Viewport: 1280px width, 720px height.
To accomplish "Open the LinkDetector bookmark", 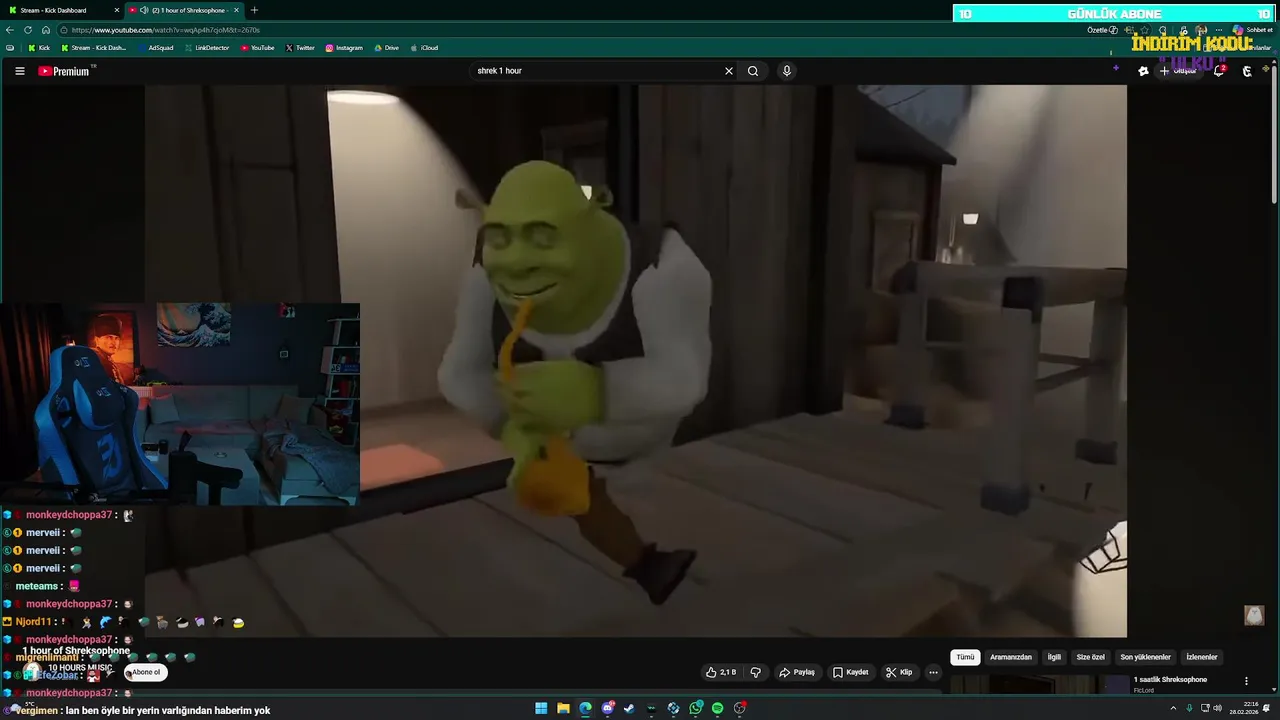I will point(207,48).
